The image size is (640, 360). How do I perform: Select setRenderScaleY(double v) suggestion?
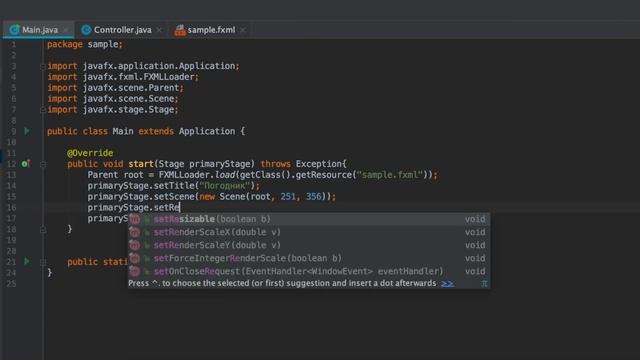[x=309, y=245]
